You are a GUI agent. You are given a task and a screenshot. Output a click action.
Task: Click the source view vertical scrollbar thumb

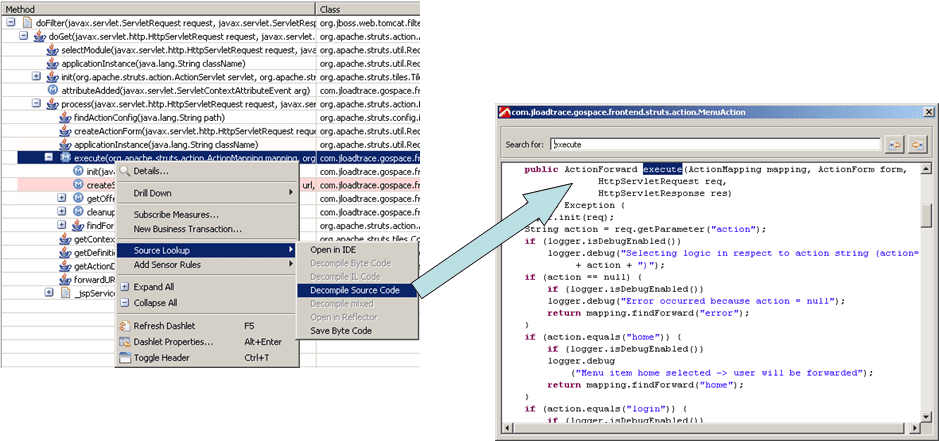coord(926,215)
